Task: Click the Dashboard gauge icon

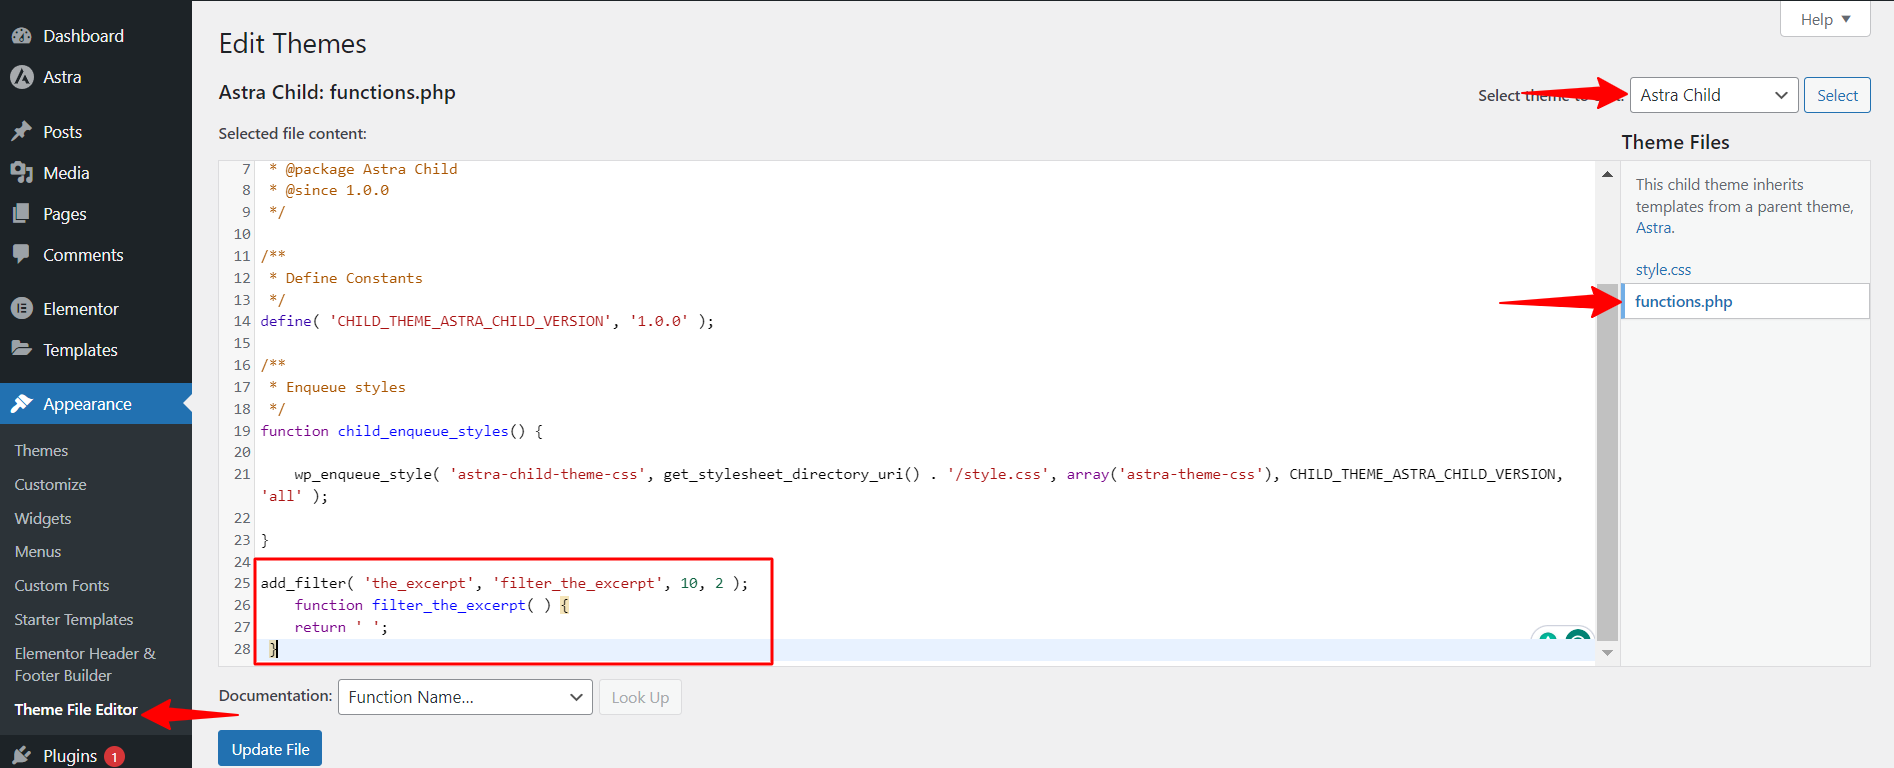Action: (22, 36)
